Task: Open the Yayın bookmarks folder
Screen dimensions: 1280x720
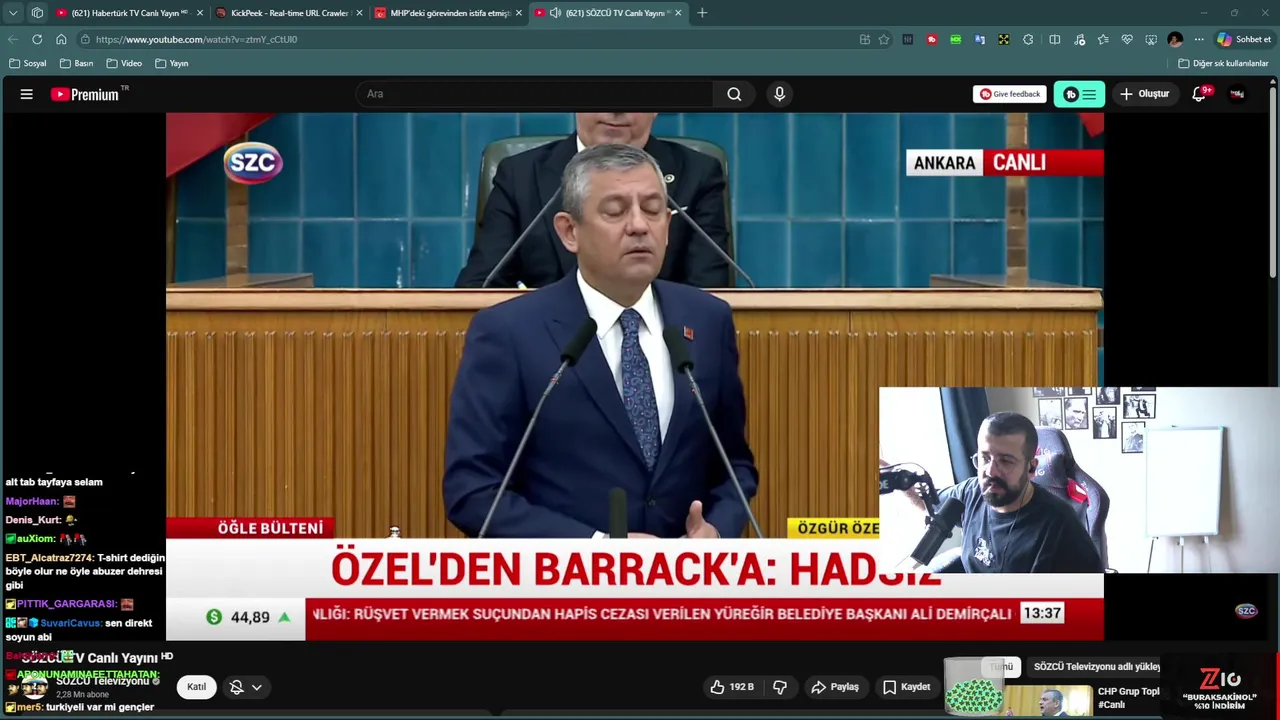Action: 172,63
